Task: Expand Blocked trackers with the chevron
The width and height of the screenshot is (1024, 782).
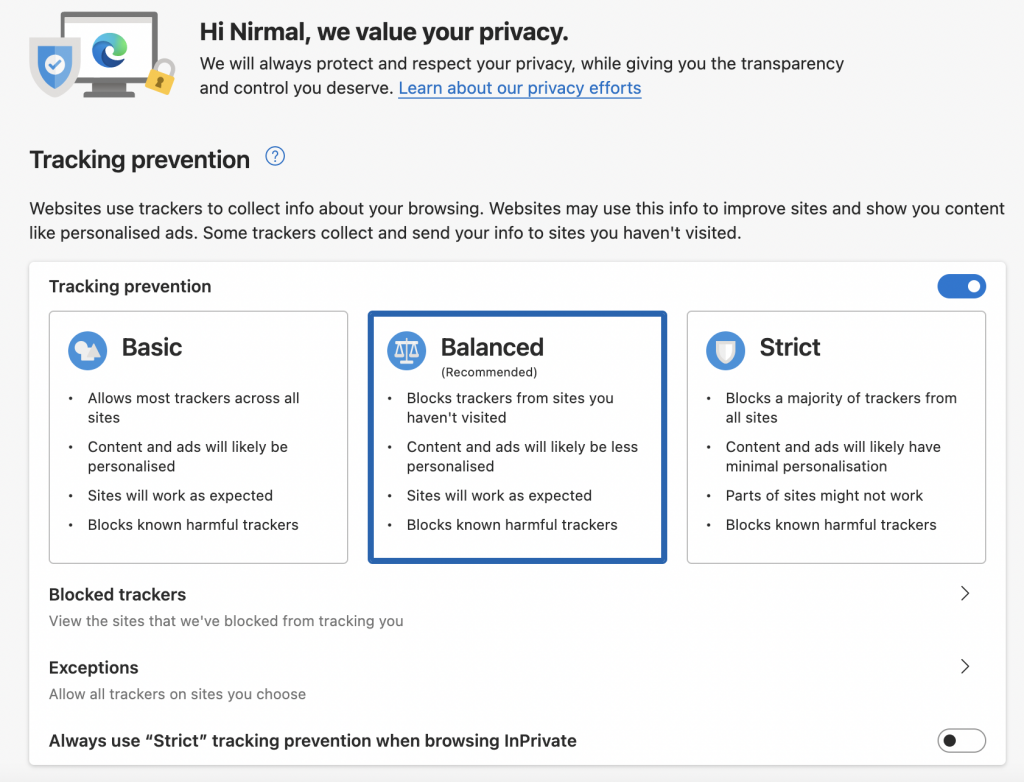Action: [x=965, y=593]
